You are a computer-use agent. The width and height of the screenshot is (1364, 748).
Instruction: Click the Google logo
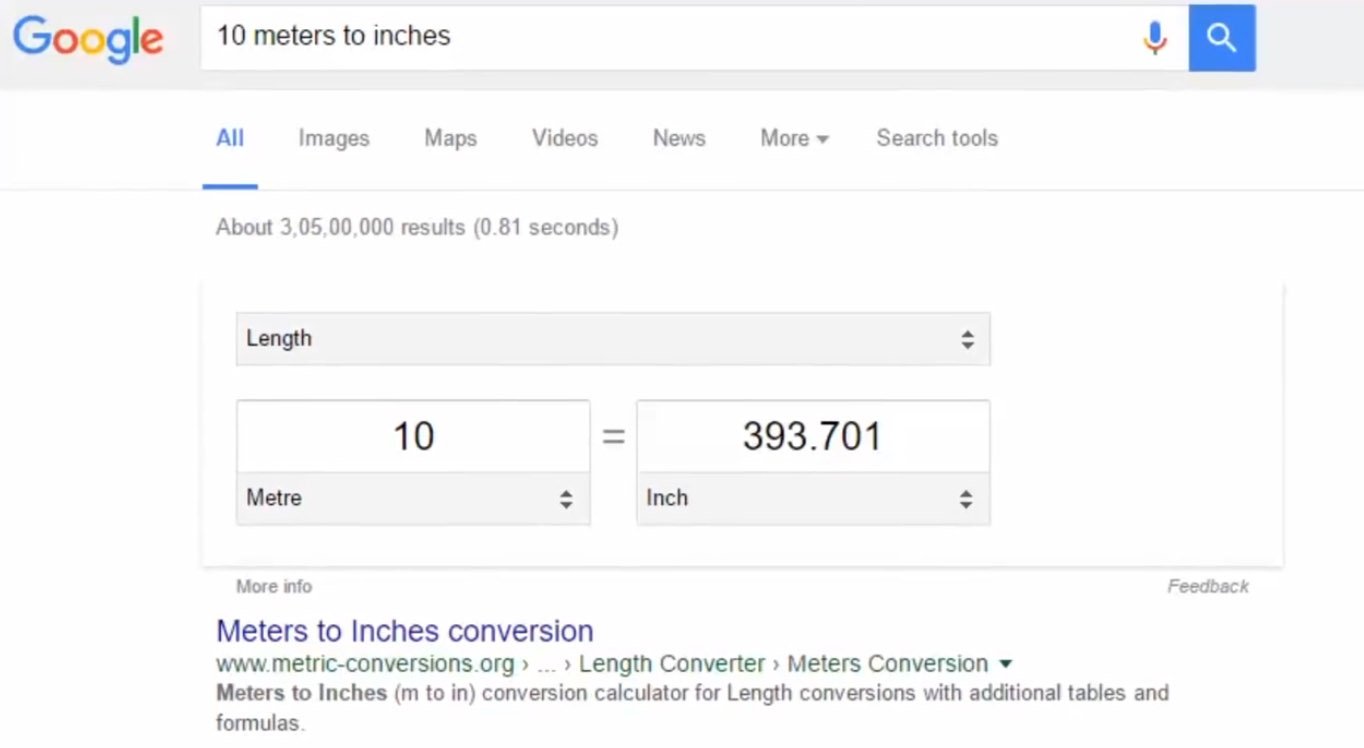coord(88,38)
